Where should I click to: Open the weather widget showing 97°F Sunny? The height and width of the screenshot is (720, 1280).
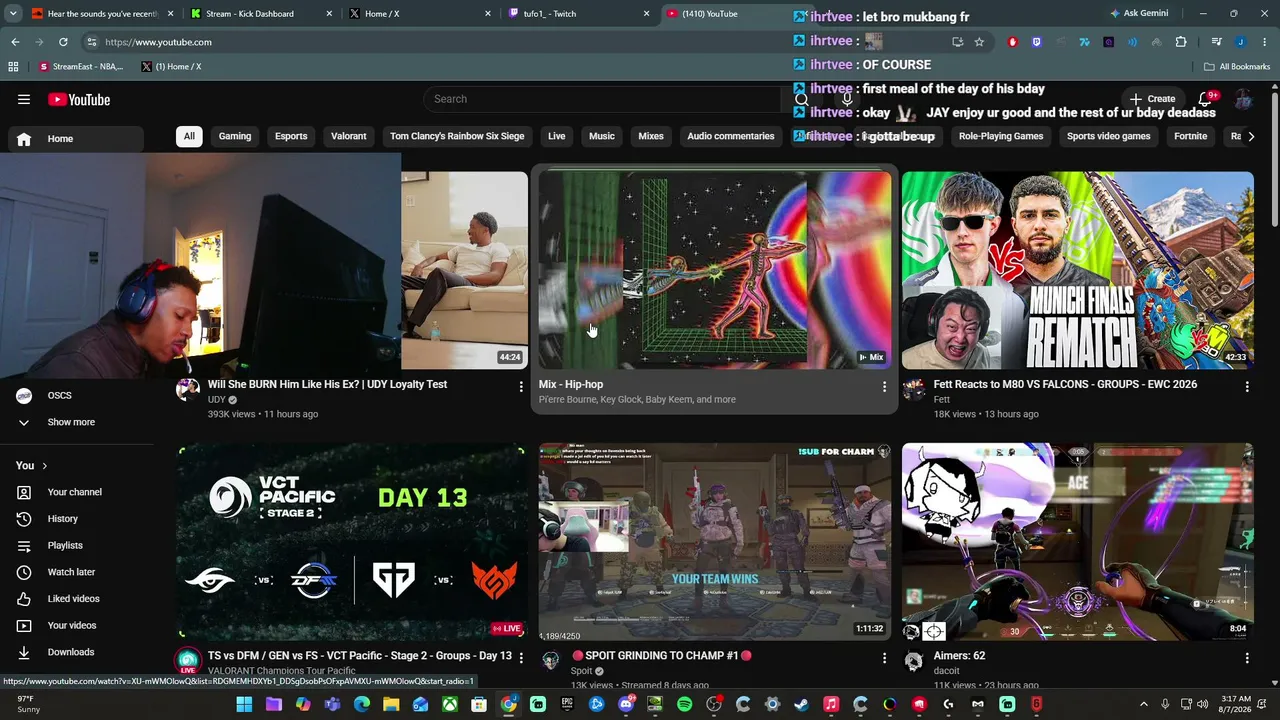coord(27,704)
